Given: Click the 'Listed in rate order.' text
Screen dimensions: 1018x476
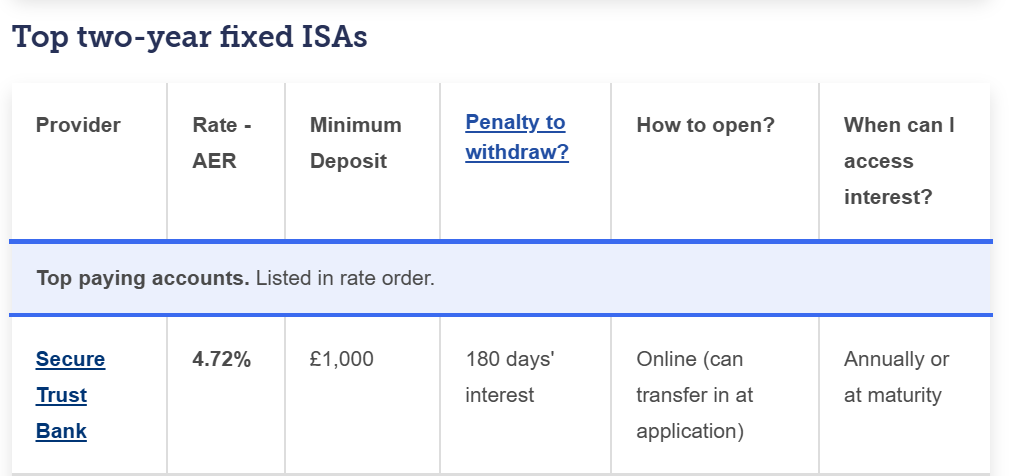Looking at the screenshot, I should (345, 279).
